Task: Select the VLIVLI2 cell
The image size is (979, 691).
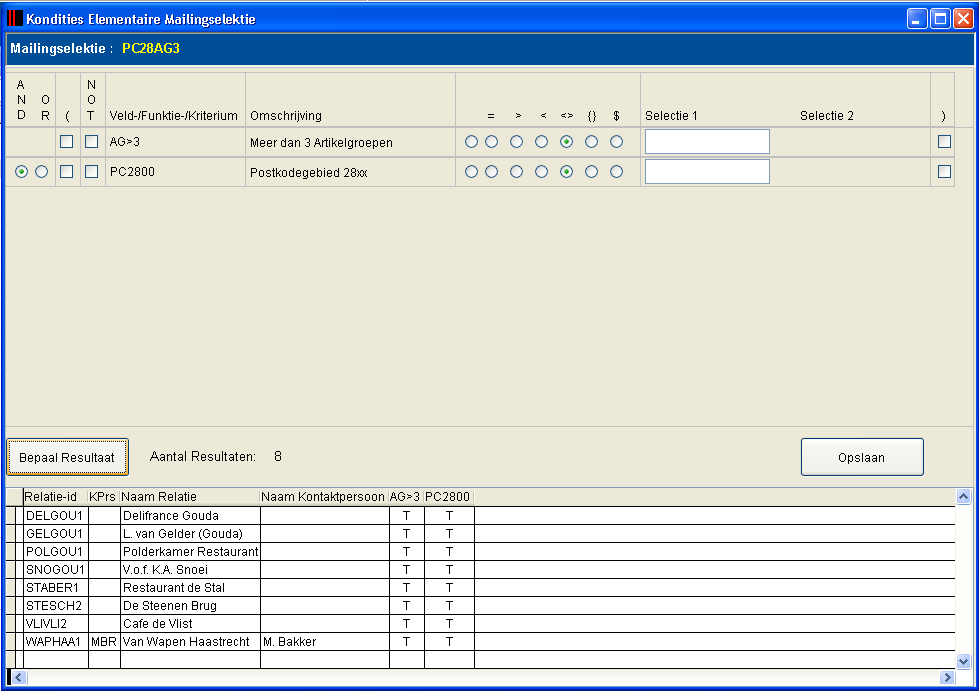Action: [x=56, y=624]
